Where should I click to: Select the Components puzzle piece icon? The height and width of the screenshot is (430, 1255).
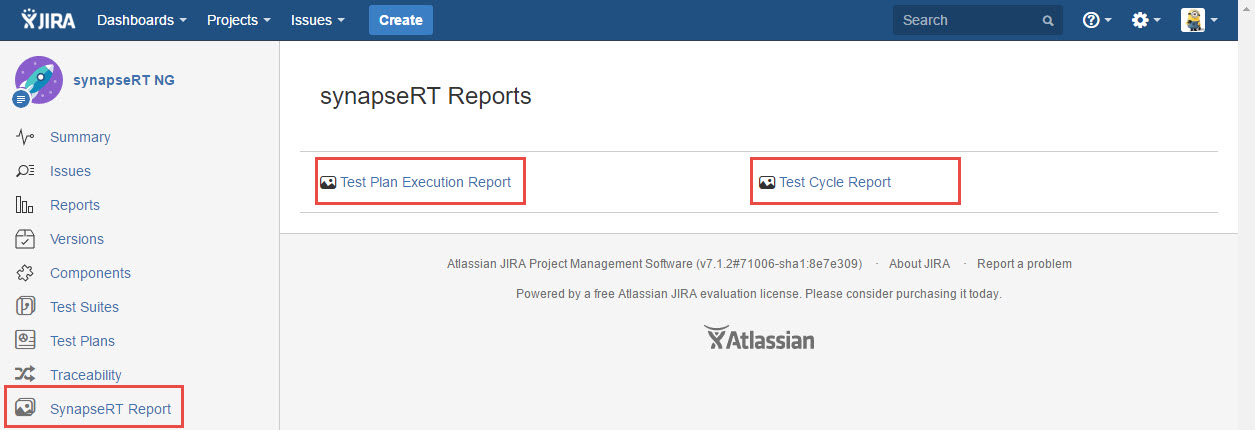point(26,273)
